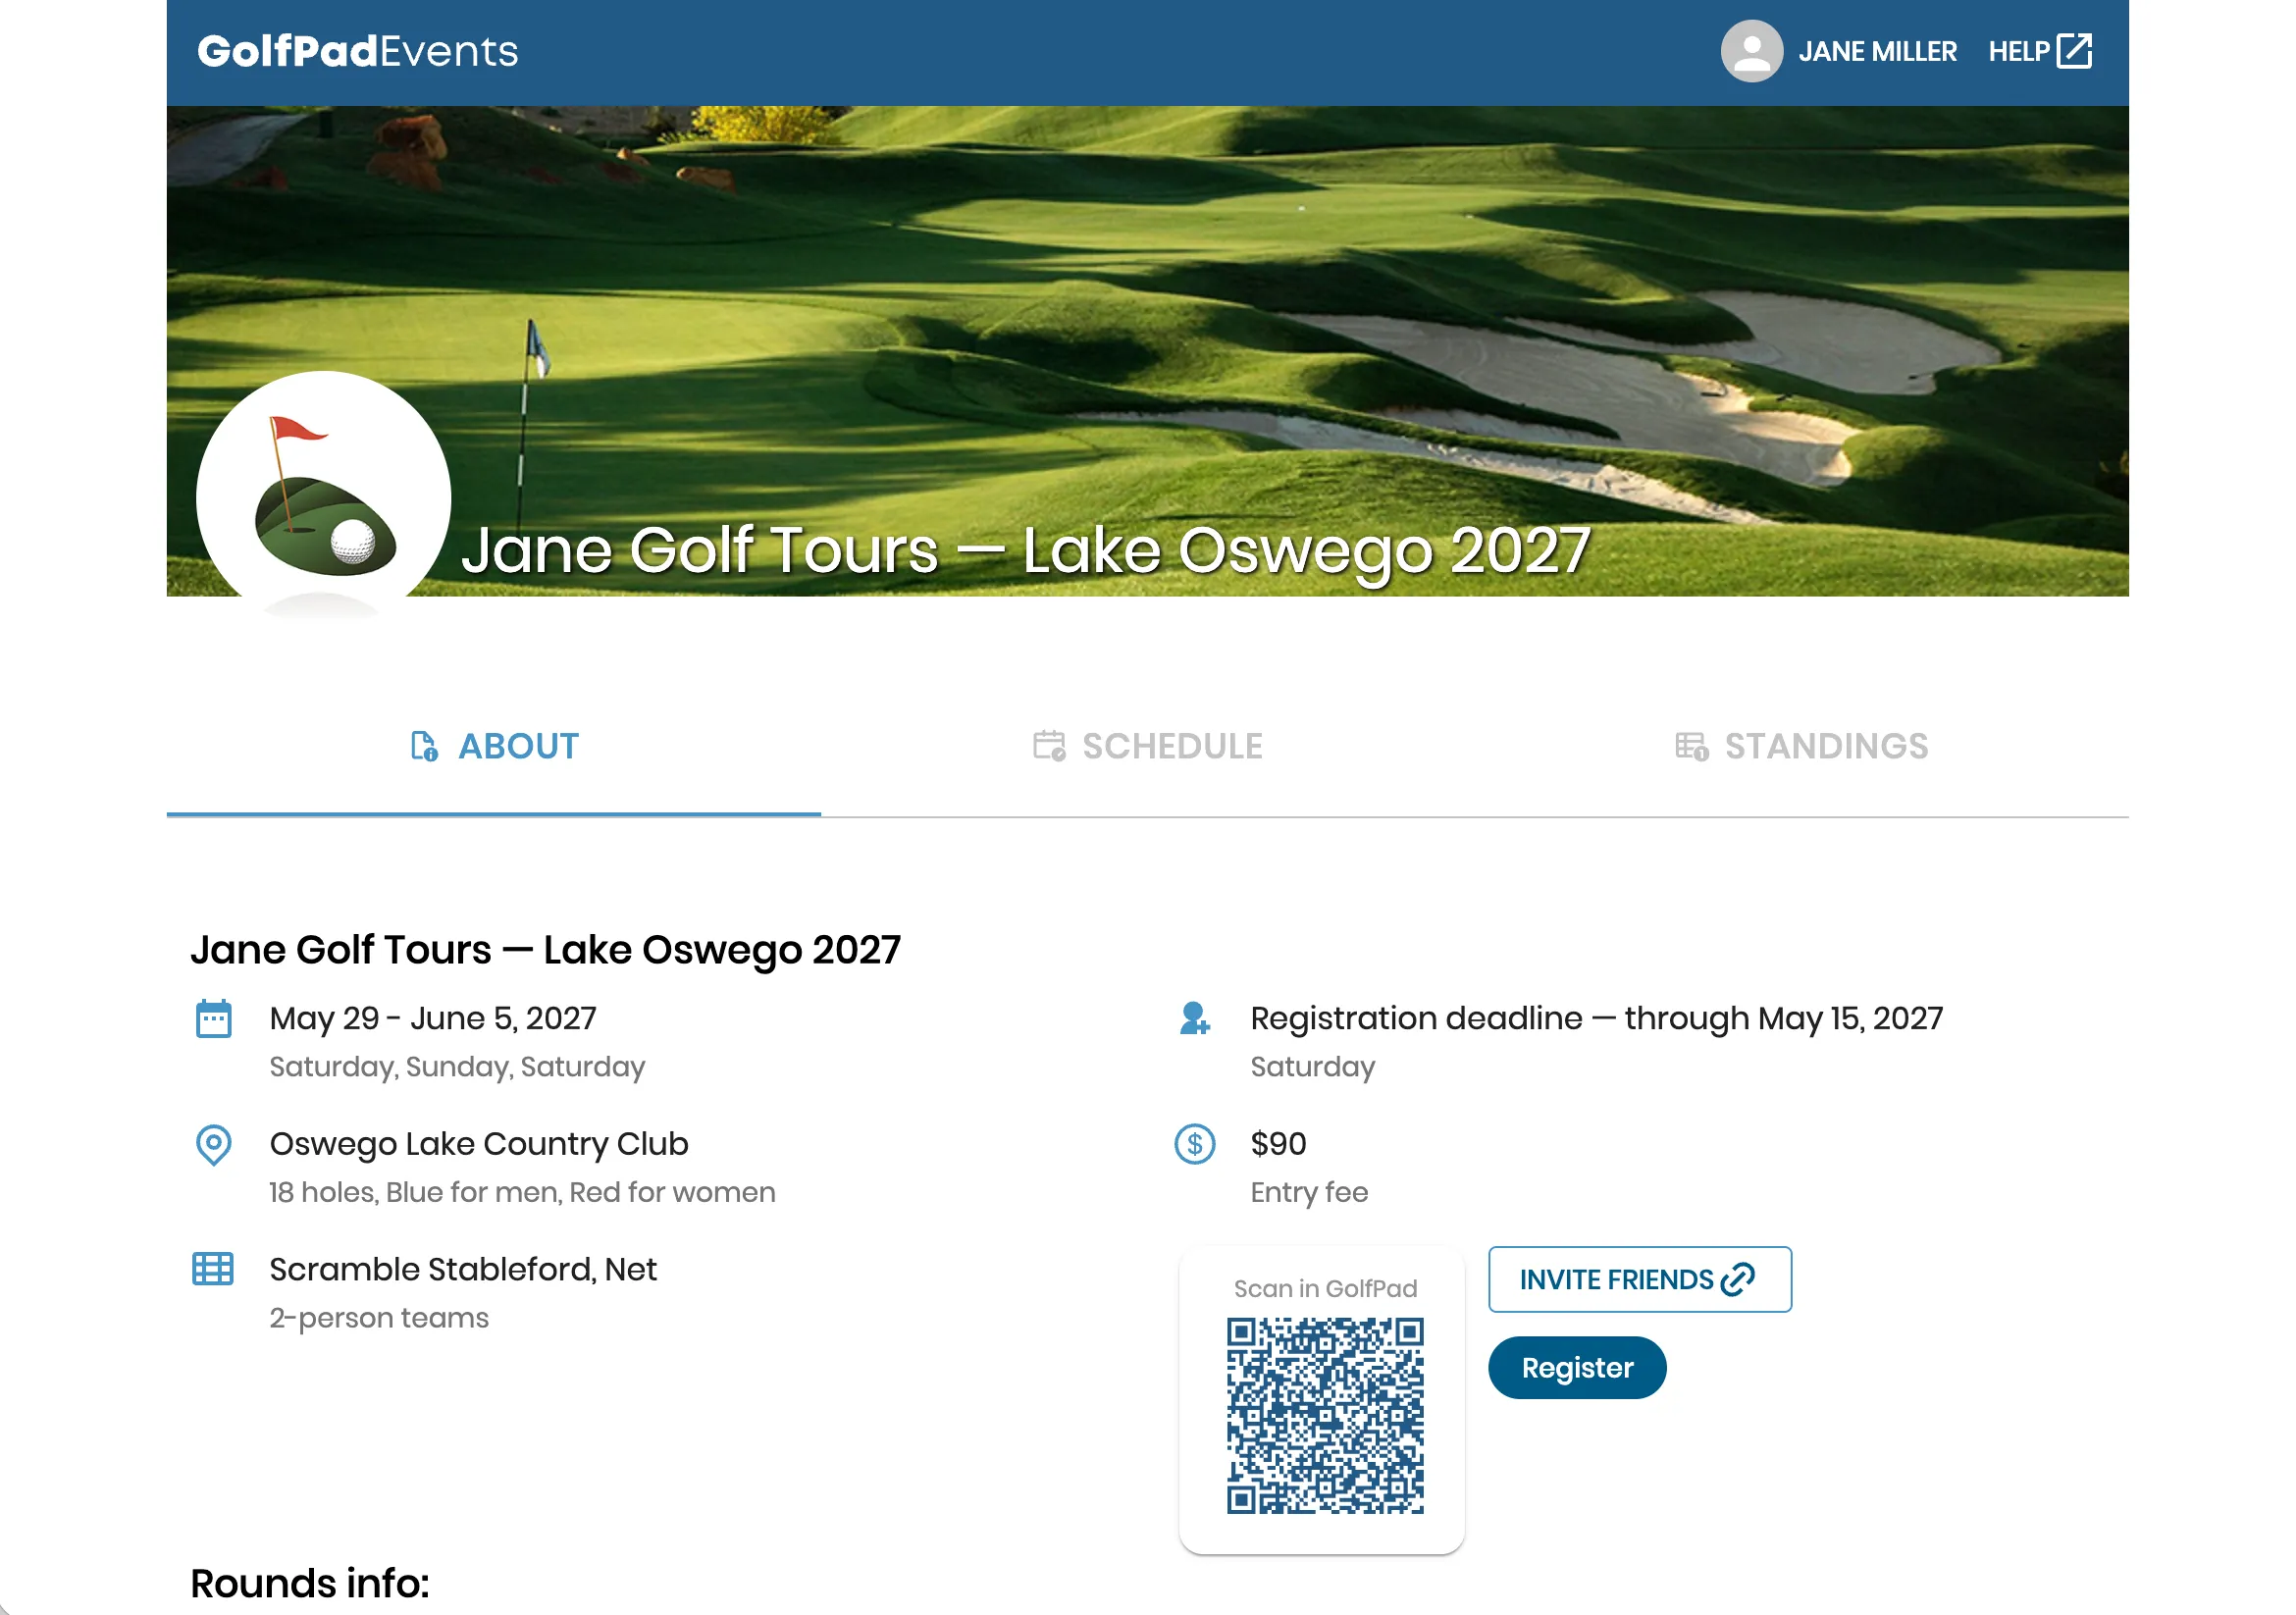Click the 'Rounds info:' heading
The image size is (2296, 1615).
pyautogui.click(x=310, y=1583)
